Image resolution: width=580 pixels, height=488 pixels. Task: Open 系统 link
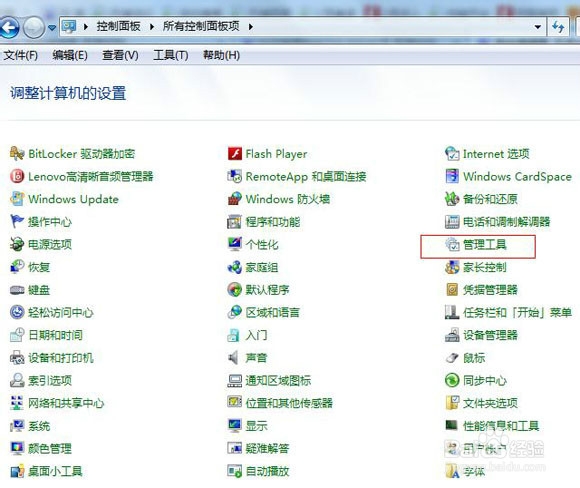(39, 425)
